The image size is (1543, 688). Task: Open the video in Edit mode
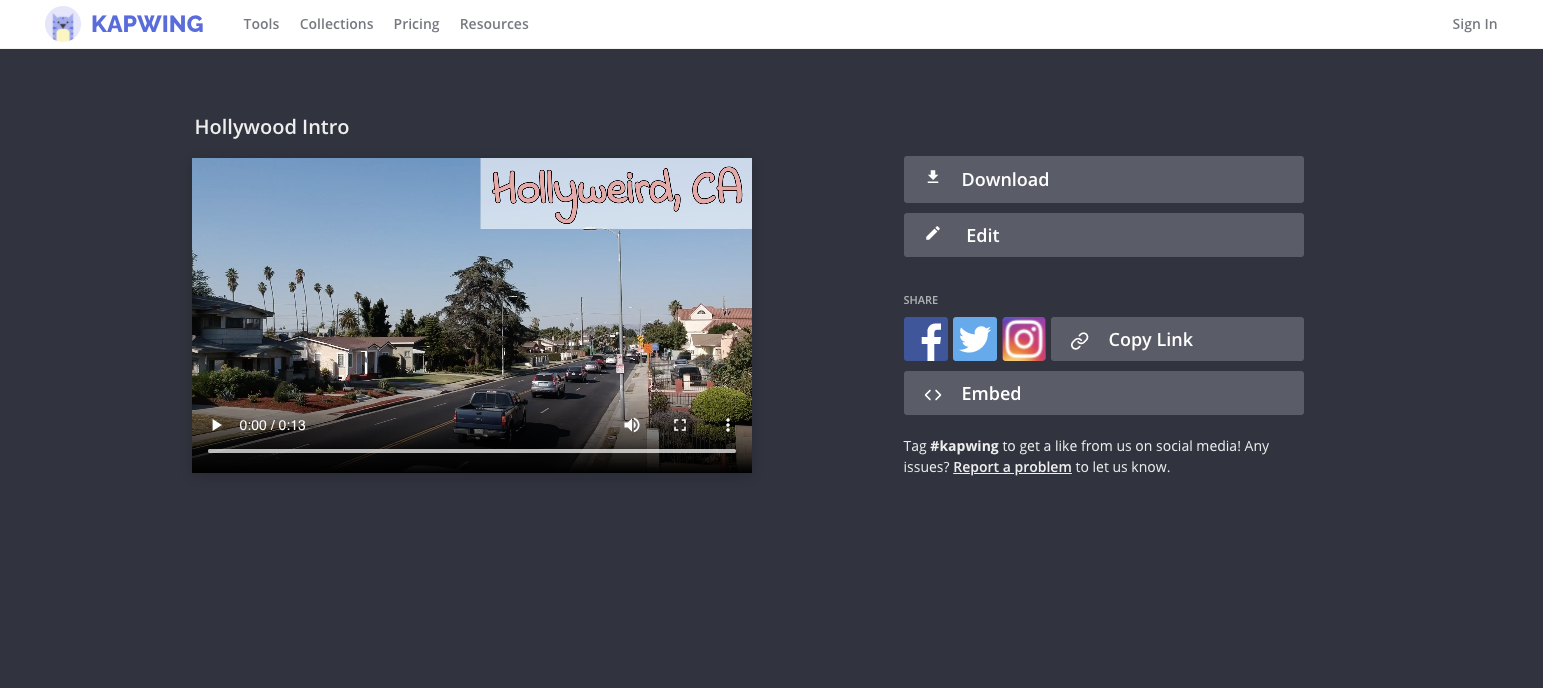tap(1103, 235)
